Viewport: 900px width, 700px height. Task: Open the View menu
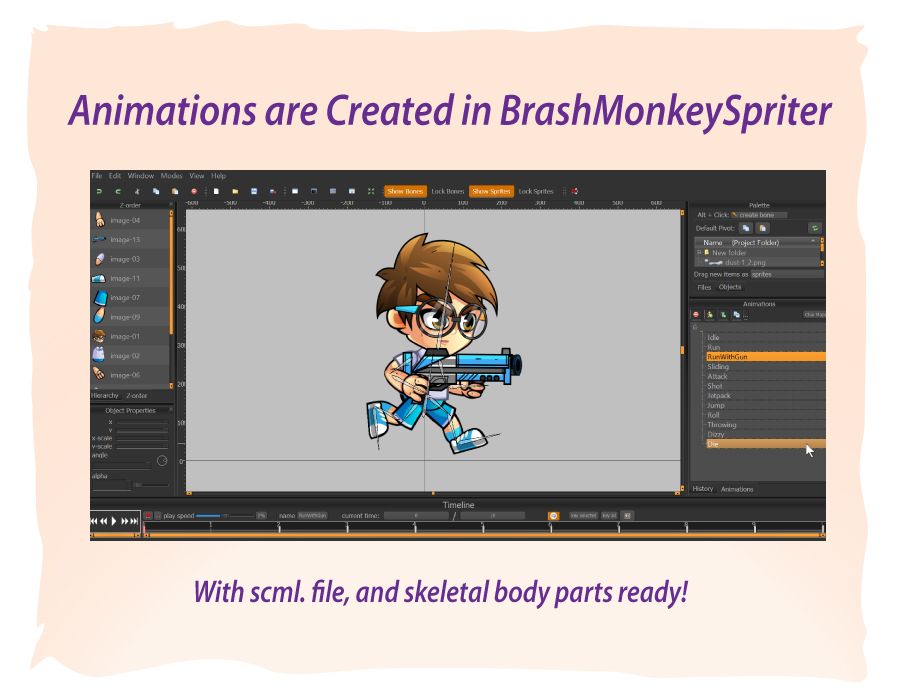[x=197, y=176]
